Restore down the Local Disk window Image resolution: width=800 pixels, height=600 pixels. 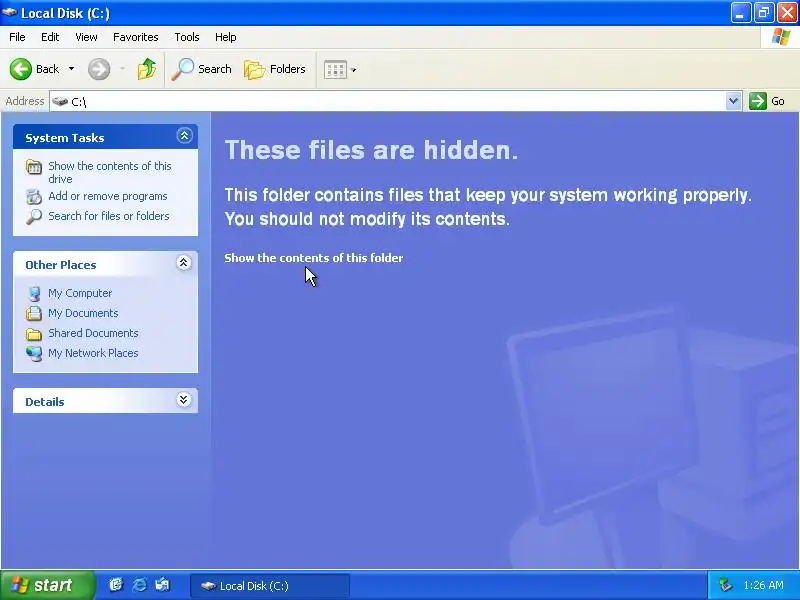[x=763, y=13]
